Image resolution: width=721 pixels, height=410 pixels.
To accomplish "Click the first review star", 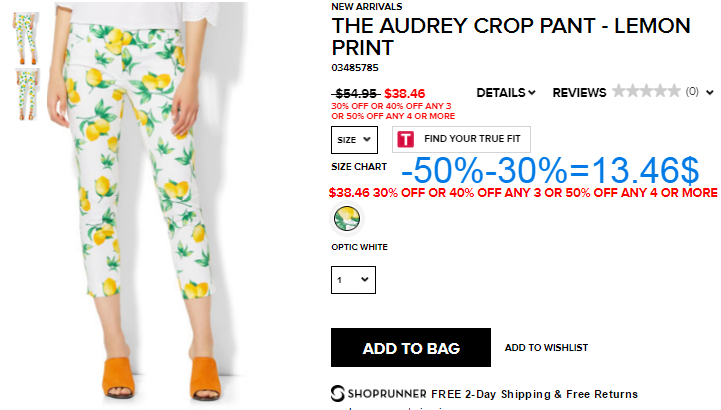I will [619, 91].
